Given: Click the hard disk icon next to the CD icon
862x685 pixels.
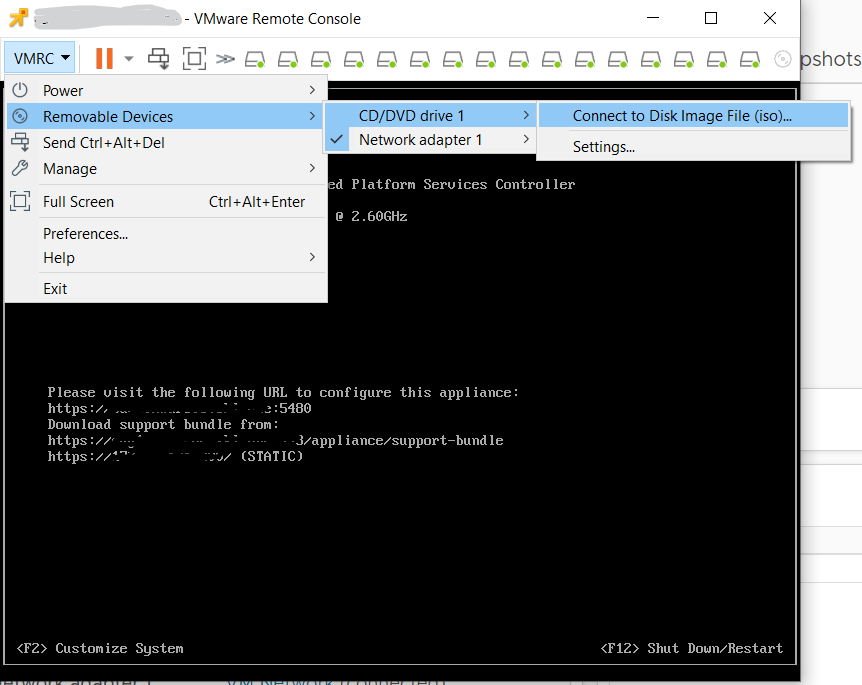Looking at the screenshot, I should tap(750, 59).
